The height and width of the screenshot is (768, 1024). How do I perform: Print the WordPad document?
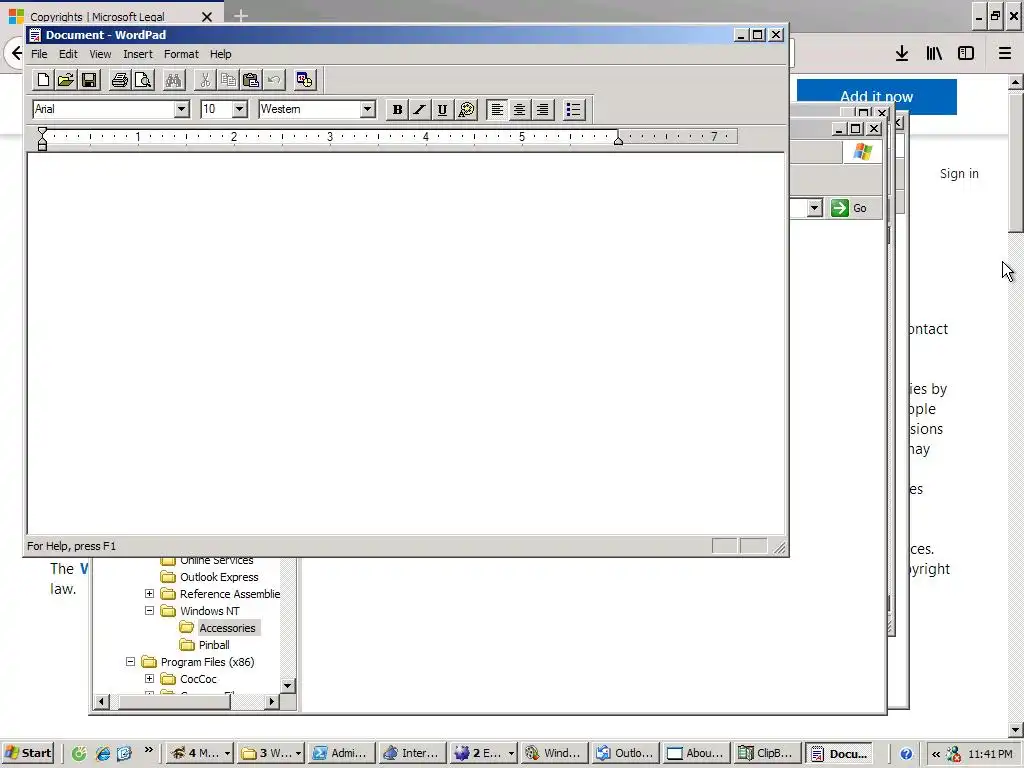pyautogui.click(x=120, y=80)
